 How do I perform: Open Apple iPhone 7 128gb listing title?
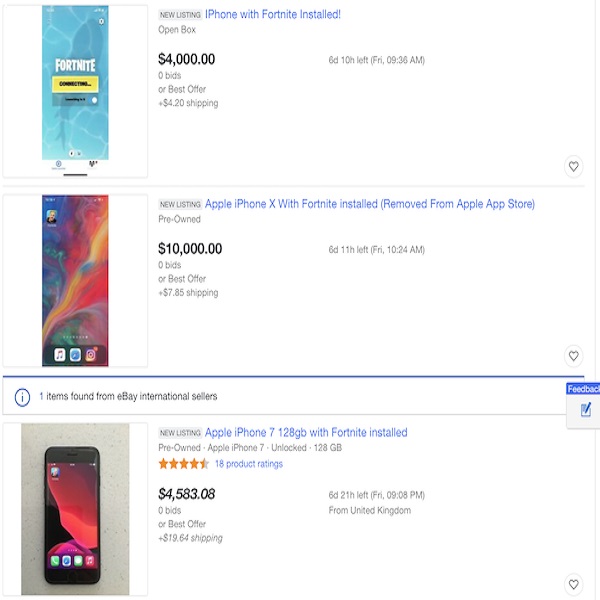pyautogui.click(x=306, y=433)
